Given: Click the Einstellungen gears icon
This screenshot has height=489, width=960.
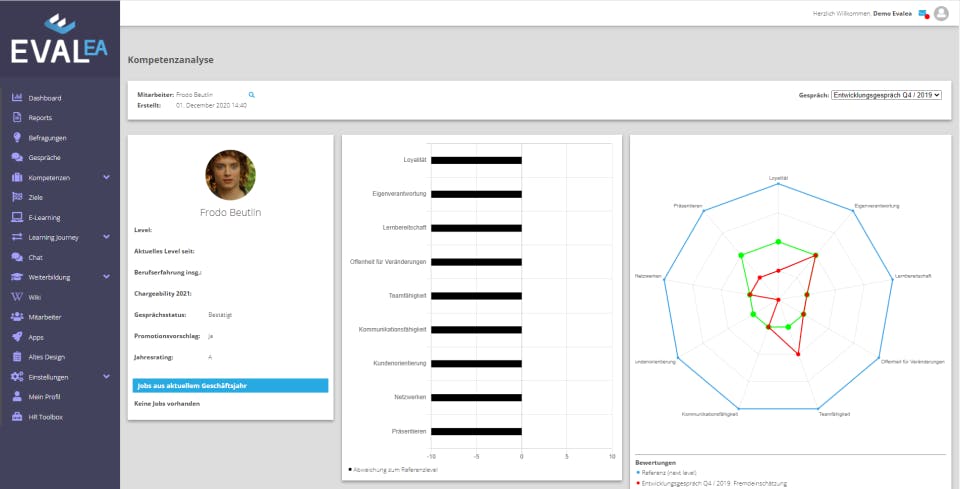Looking at the screenshot, I should tap(17, 376).
